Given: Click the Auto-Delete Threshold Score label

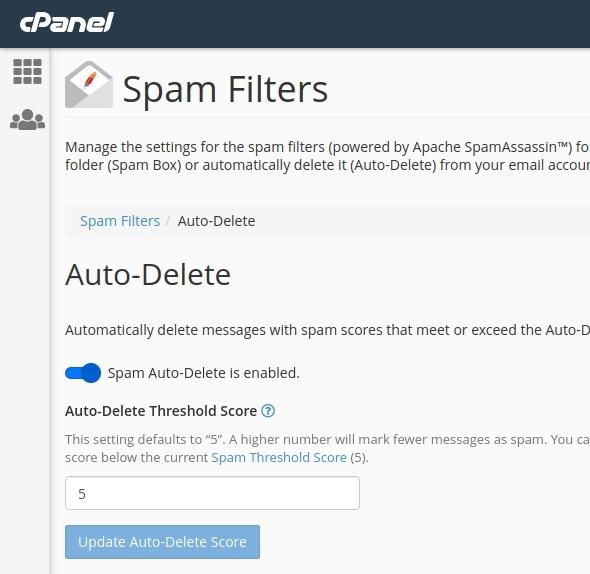Looking at the screenshot, I should point(161,411).
